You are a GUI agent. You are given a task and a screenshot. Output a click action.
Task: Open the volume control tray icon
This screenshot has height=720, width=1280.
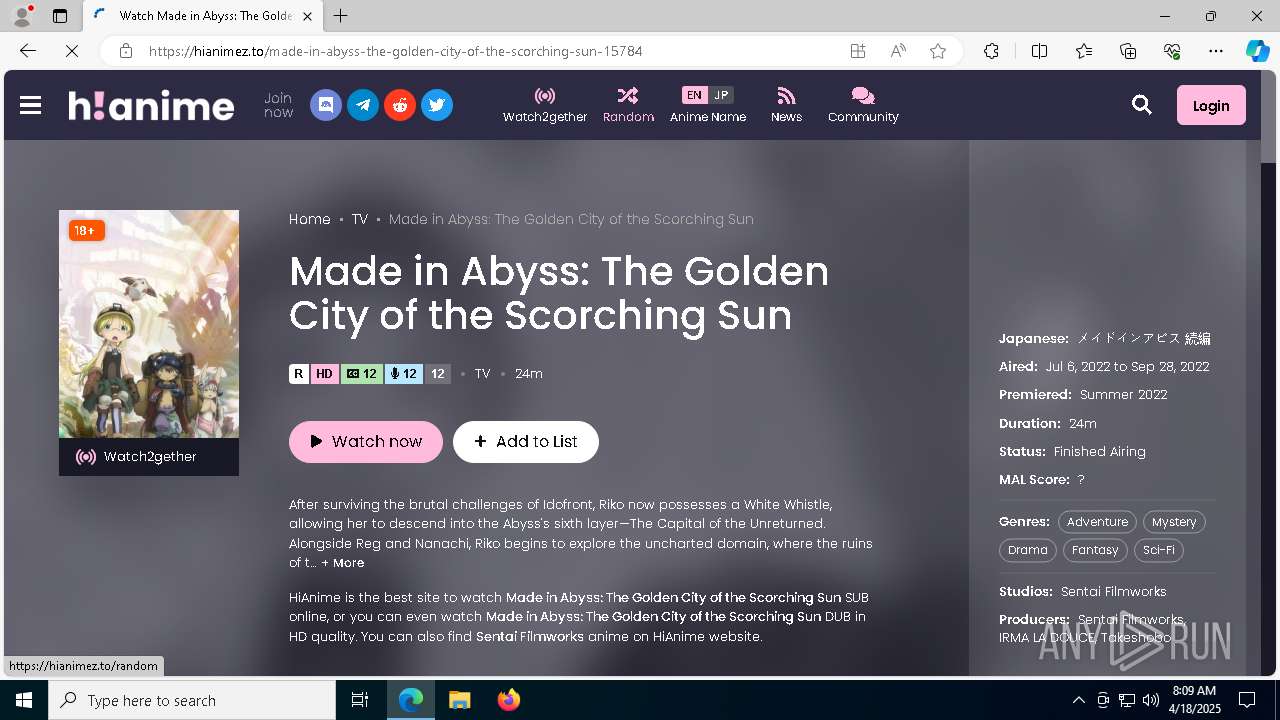(x=1151, y=700)
